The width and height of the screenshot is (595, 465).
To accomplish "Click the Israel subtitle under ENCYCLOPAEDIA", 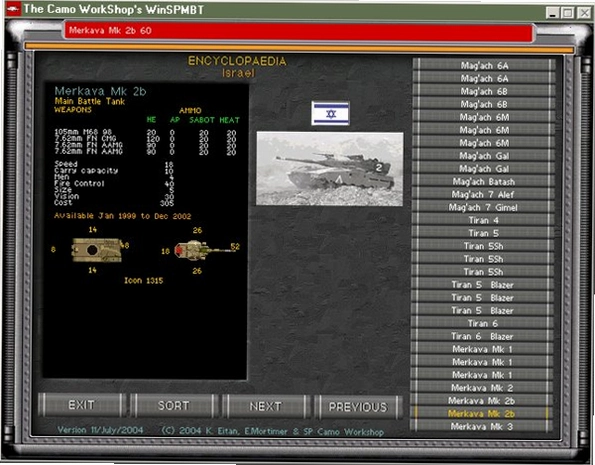I will [x=238, y=73].
